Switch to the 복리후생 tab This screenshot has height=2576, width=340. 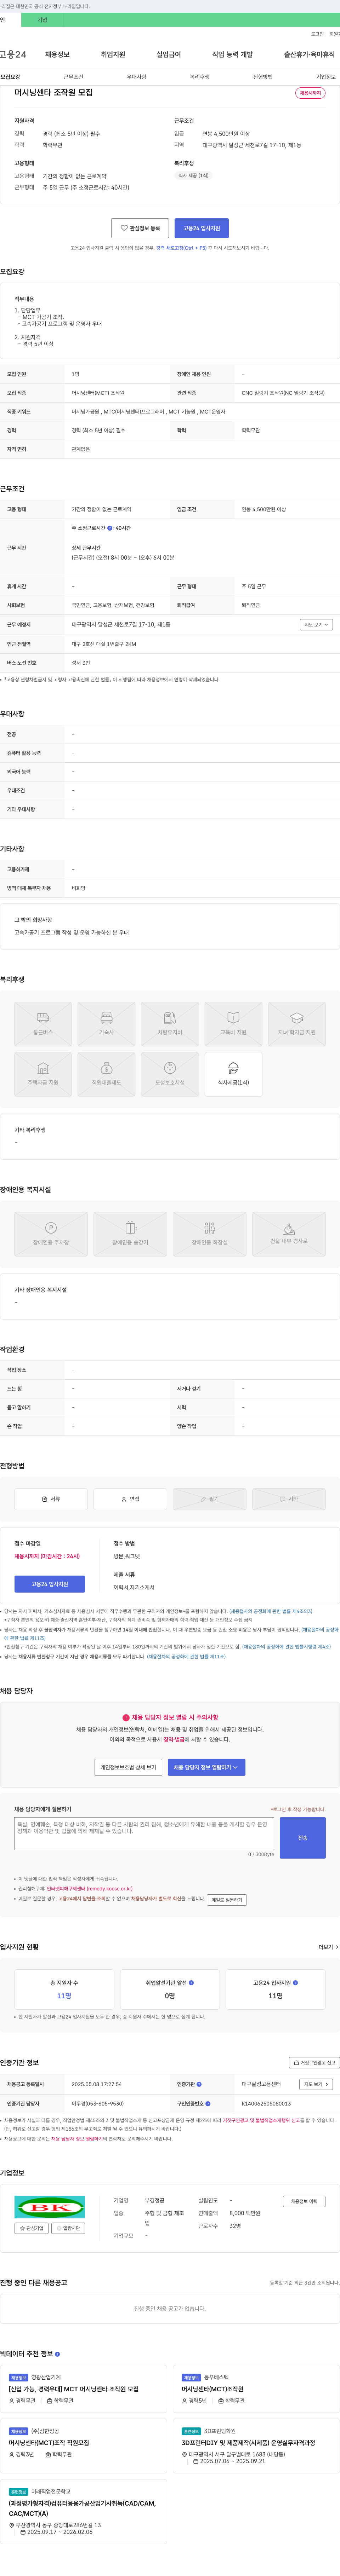tap(200, 77)
